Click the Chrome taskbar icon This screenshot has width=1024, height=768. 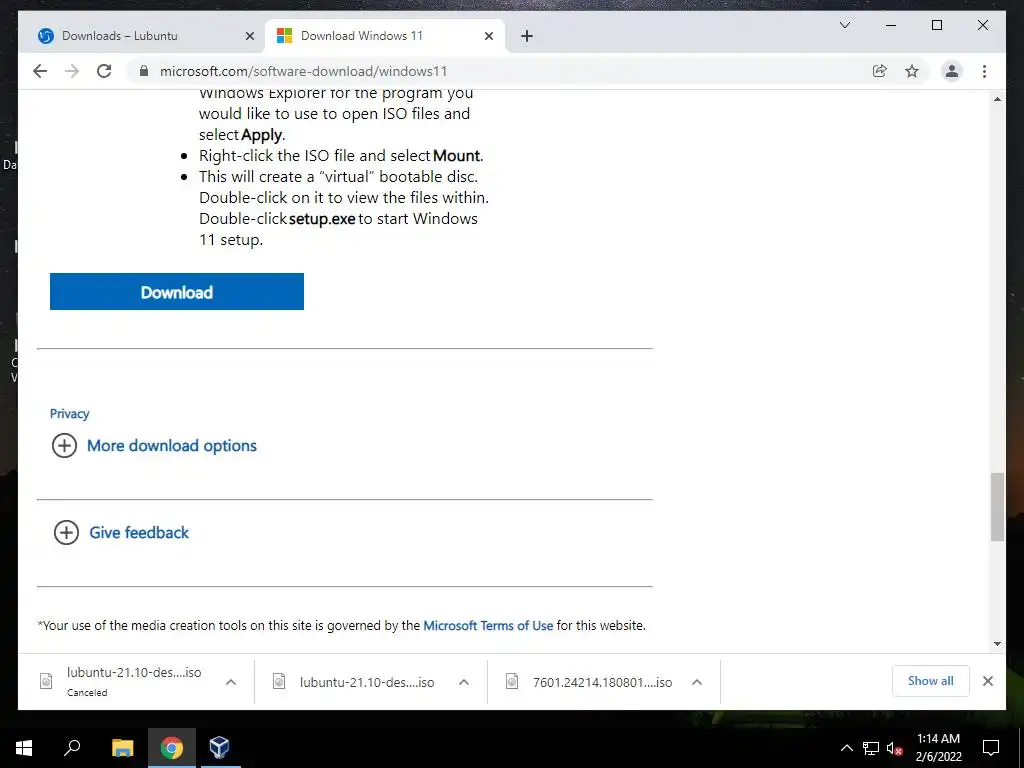[172, 748]
